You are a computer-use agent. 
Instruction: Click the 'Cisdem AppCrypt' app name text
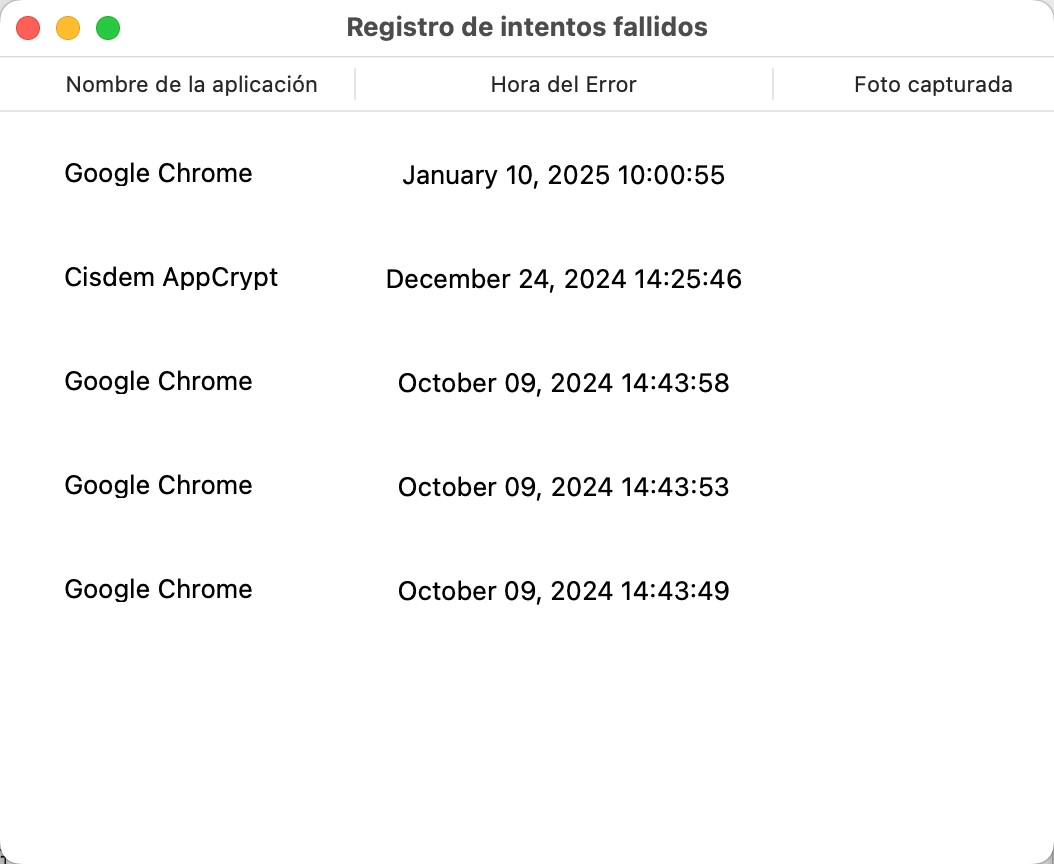171,278
